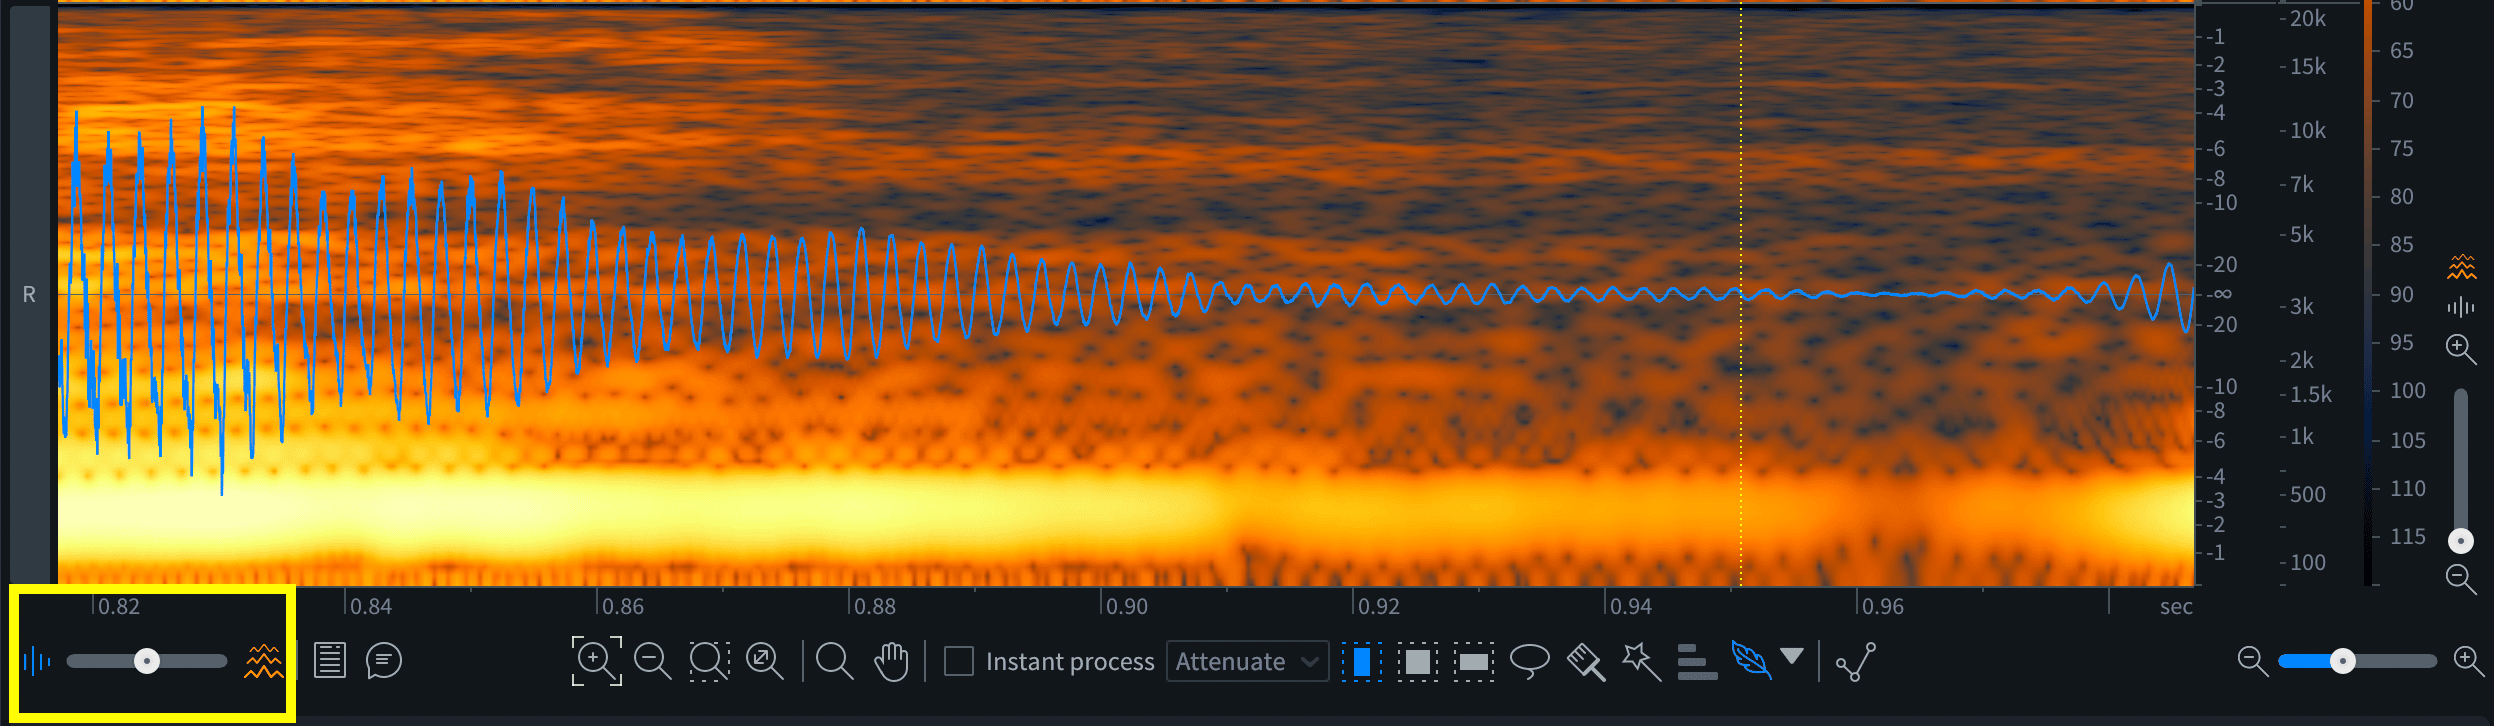Select the Frequency selection tool

pyautogui.click(x=1474, y=661)
